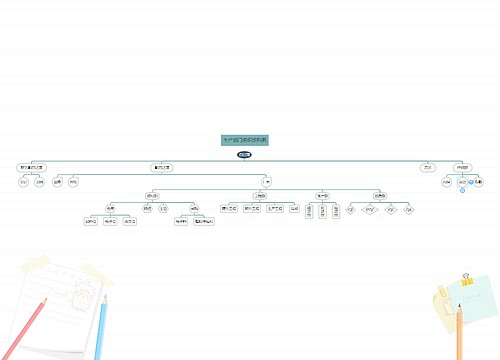Image resolution: width=500 pixels, height=360 pixels.
Task: Select the 工程部 department node
Action: click(260, 196)
